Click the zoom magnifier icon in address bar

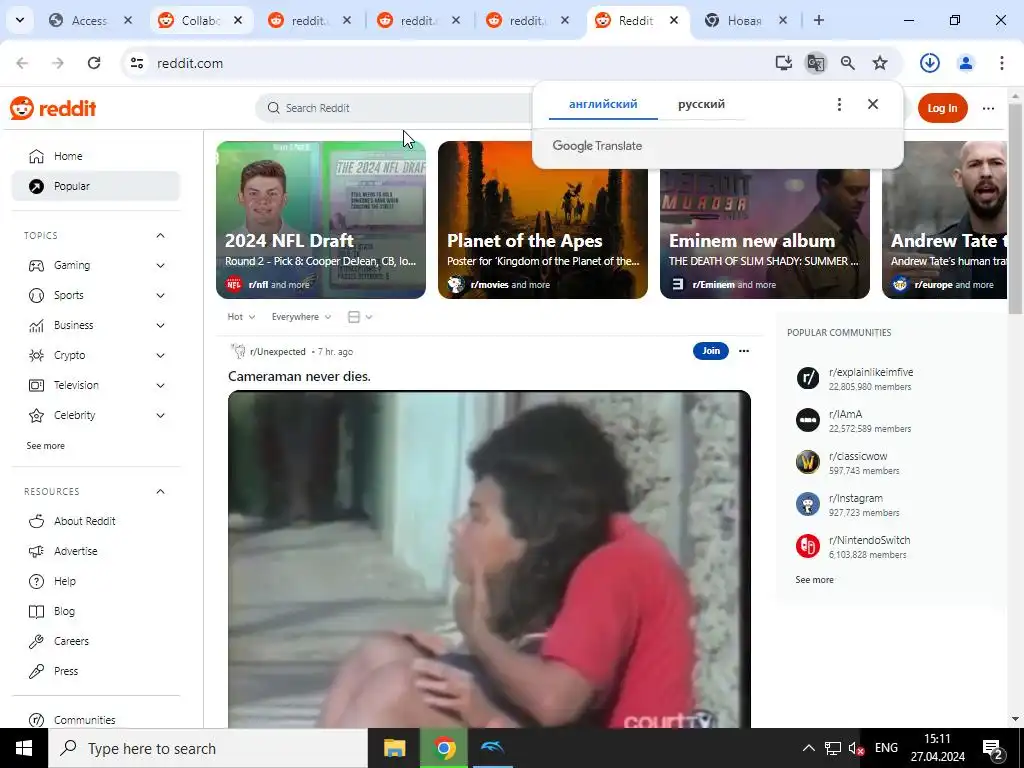pyautogui.click(x=848, y=63)
